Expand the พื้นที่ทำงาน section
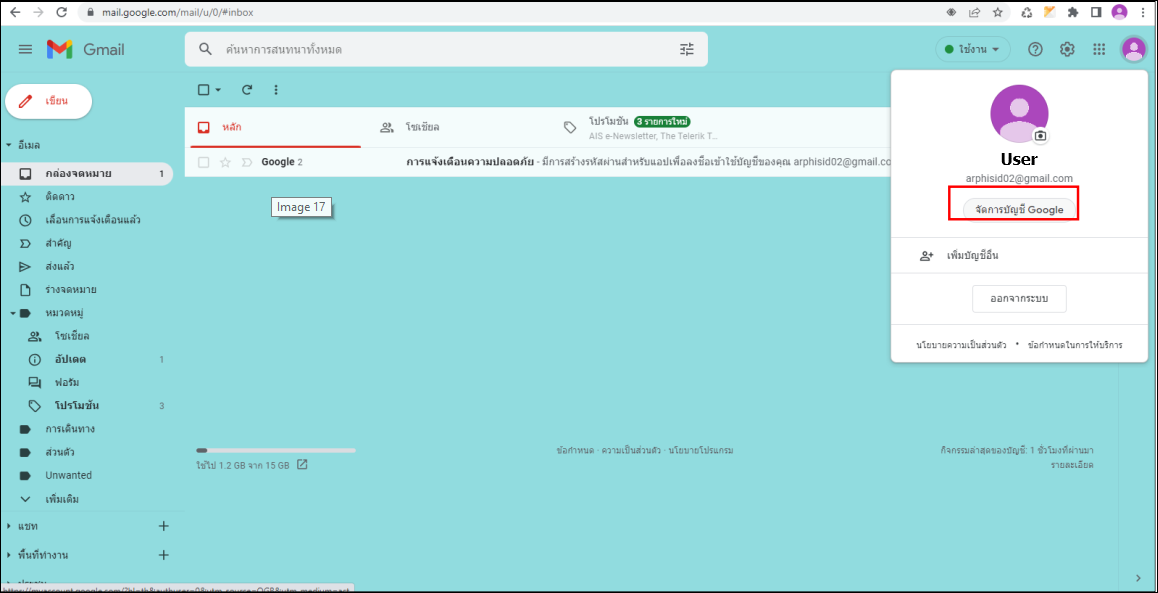This screenshot has width=1158, height=593. coord(8,555)
